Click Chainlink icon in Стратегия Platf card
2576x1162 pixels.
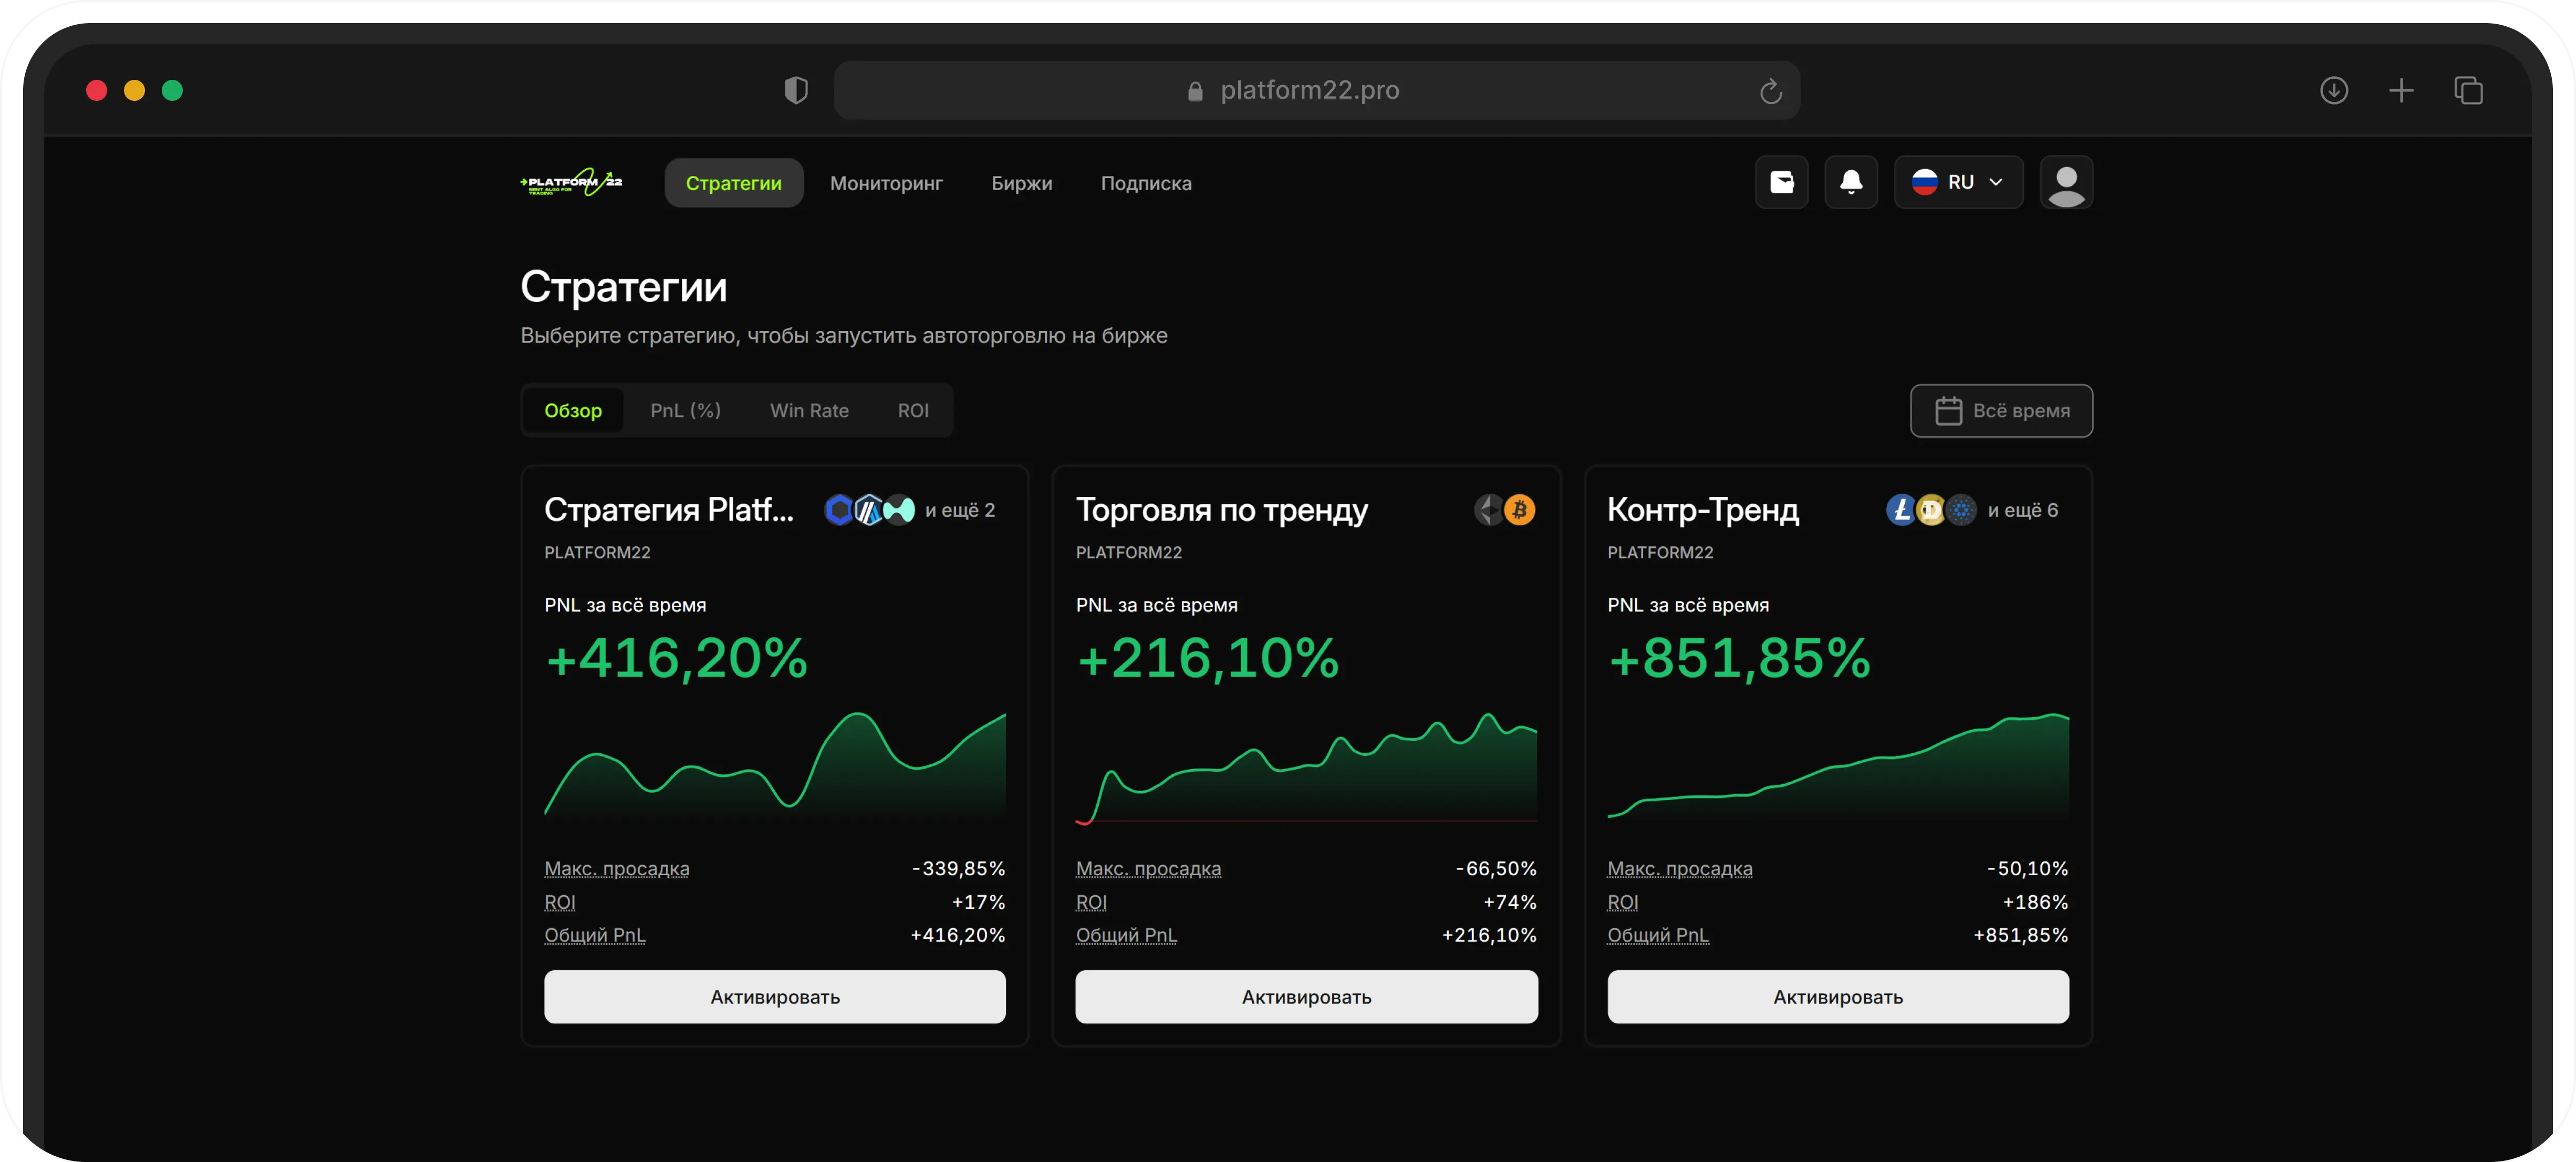point(839,510)
